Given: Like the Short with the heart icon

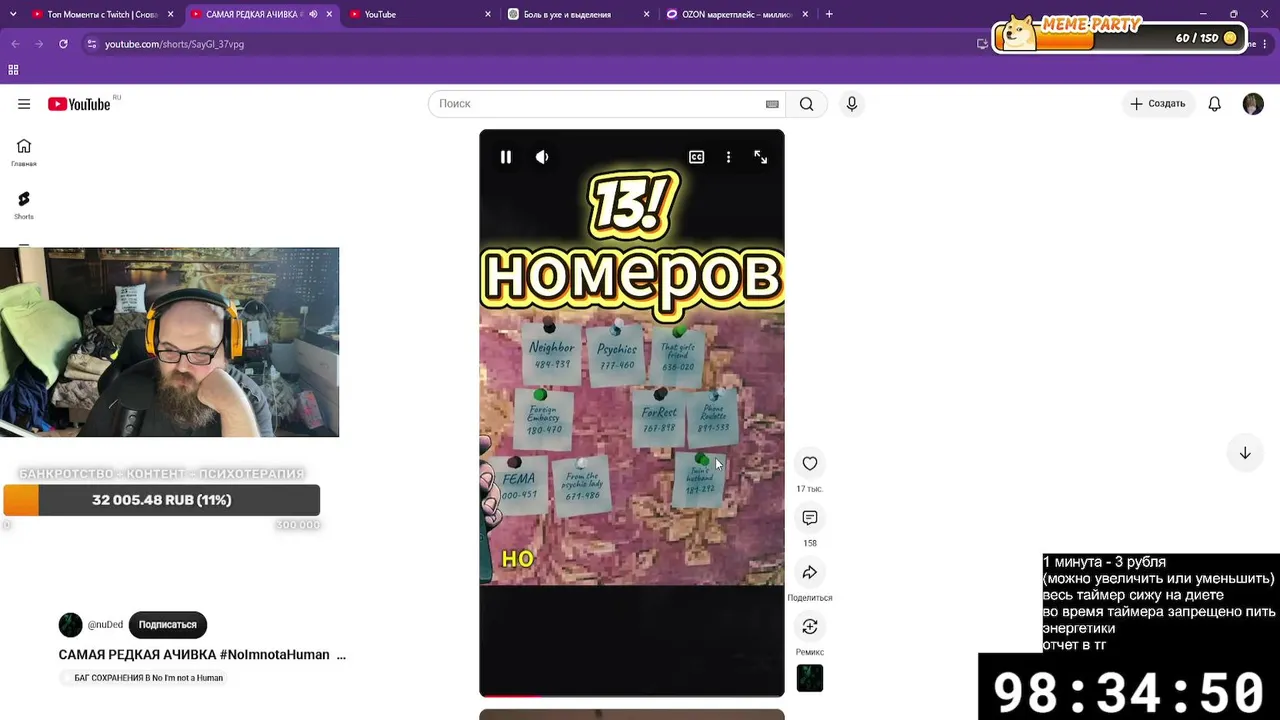Looking at the screenshot, I should coord(810,463).
